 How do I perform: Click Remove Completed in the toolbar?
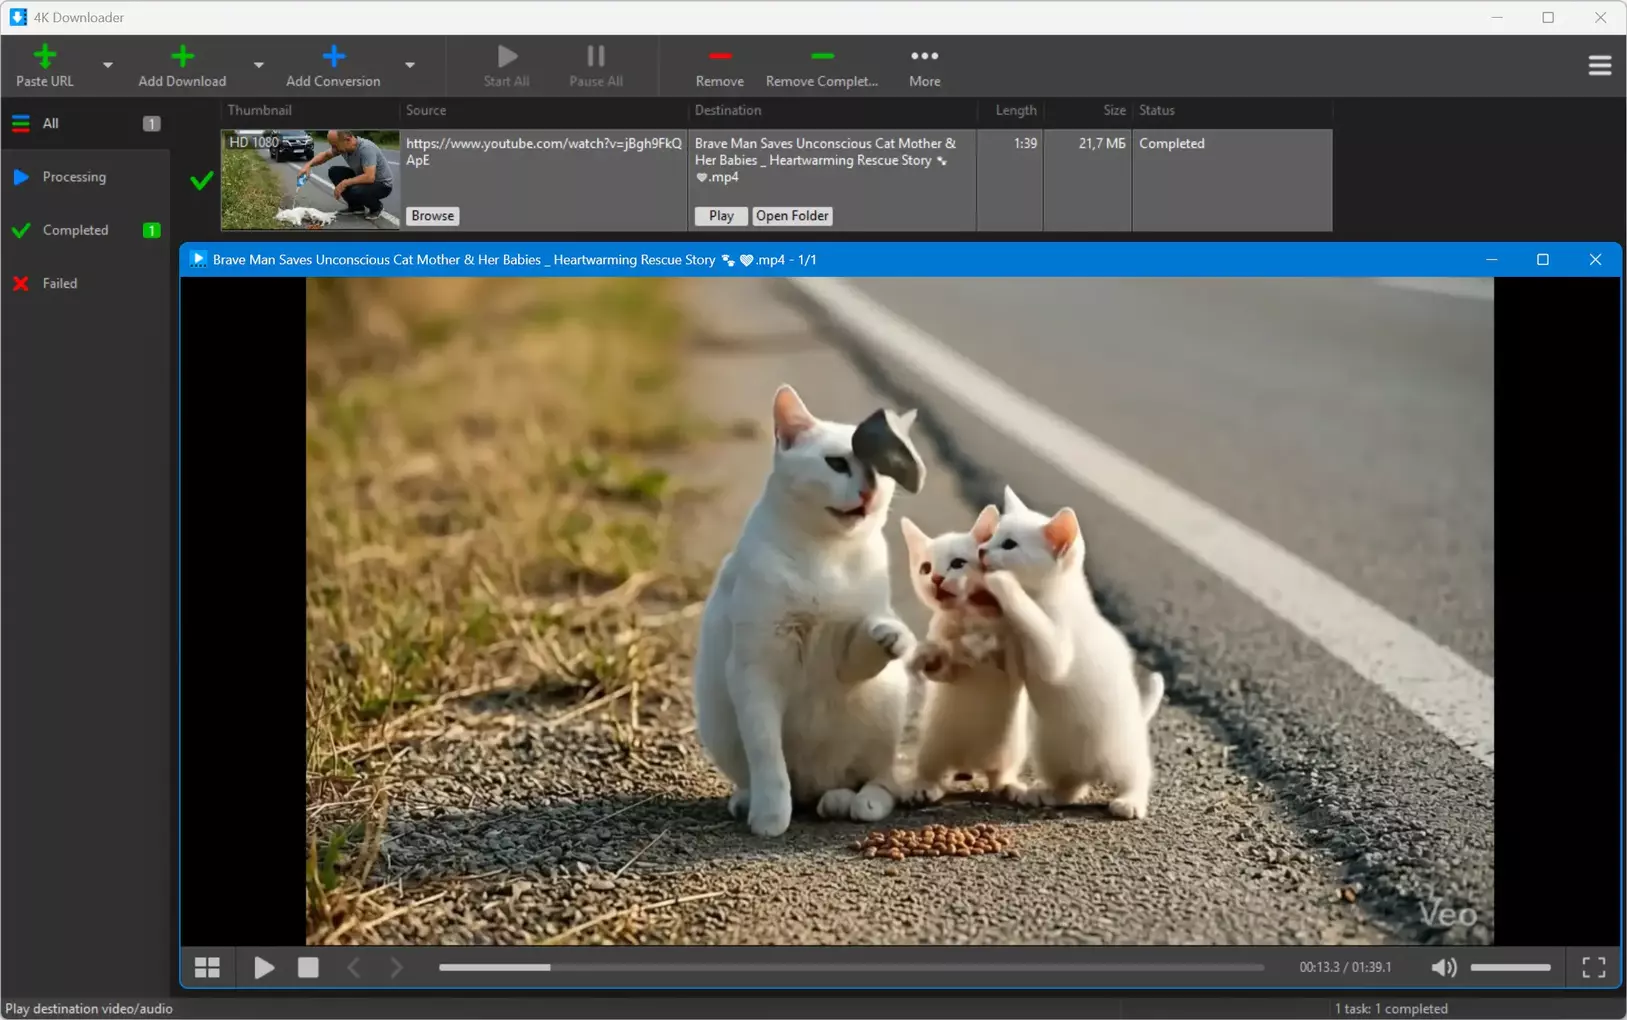coord(821,66)
